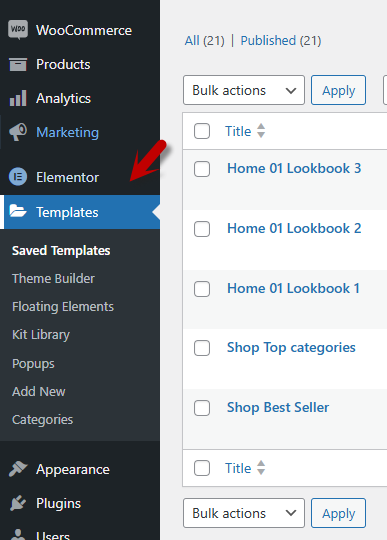
Task: Click the Marketing megaphone icon
Action: (18, 132)
